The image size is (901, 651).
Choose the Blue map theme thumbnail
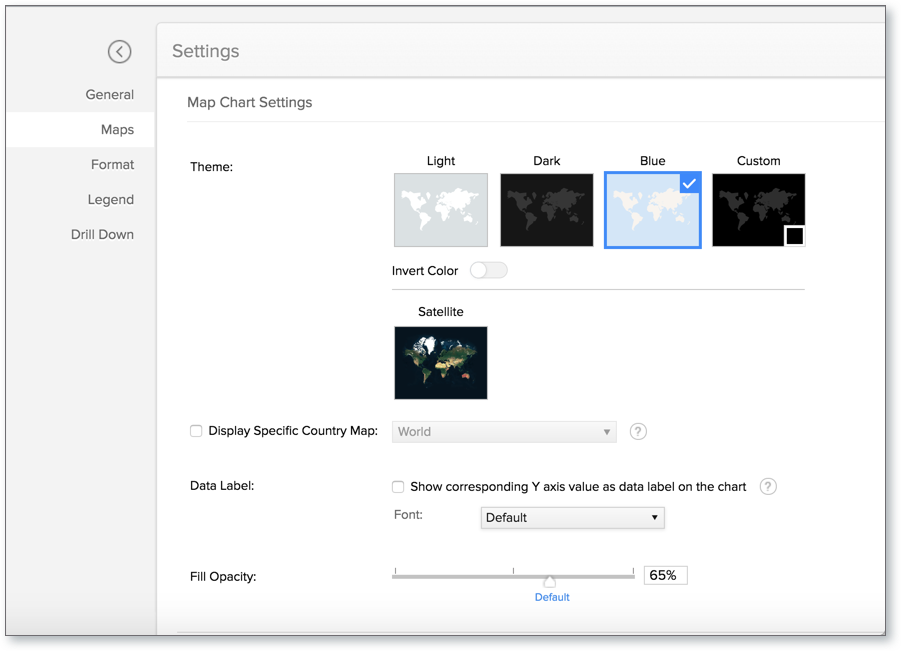point(653,210)
